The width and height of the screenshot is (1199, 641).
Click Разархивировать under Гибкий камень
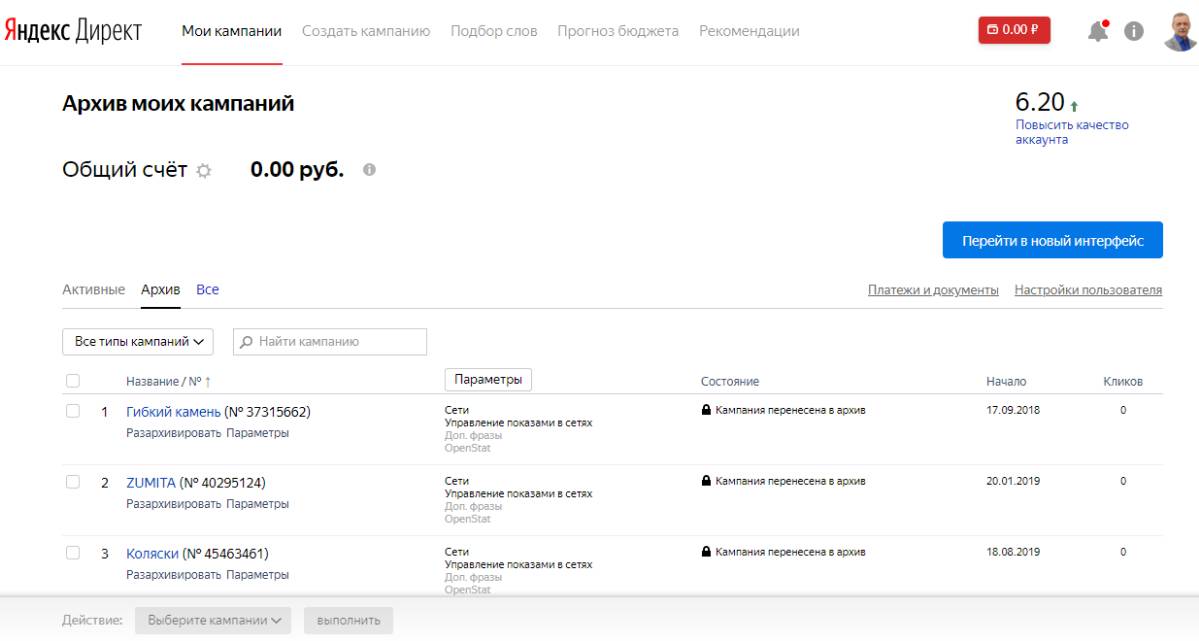[x=174, y=433]
